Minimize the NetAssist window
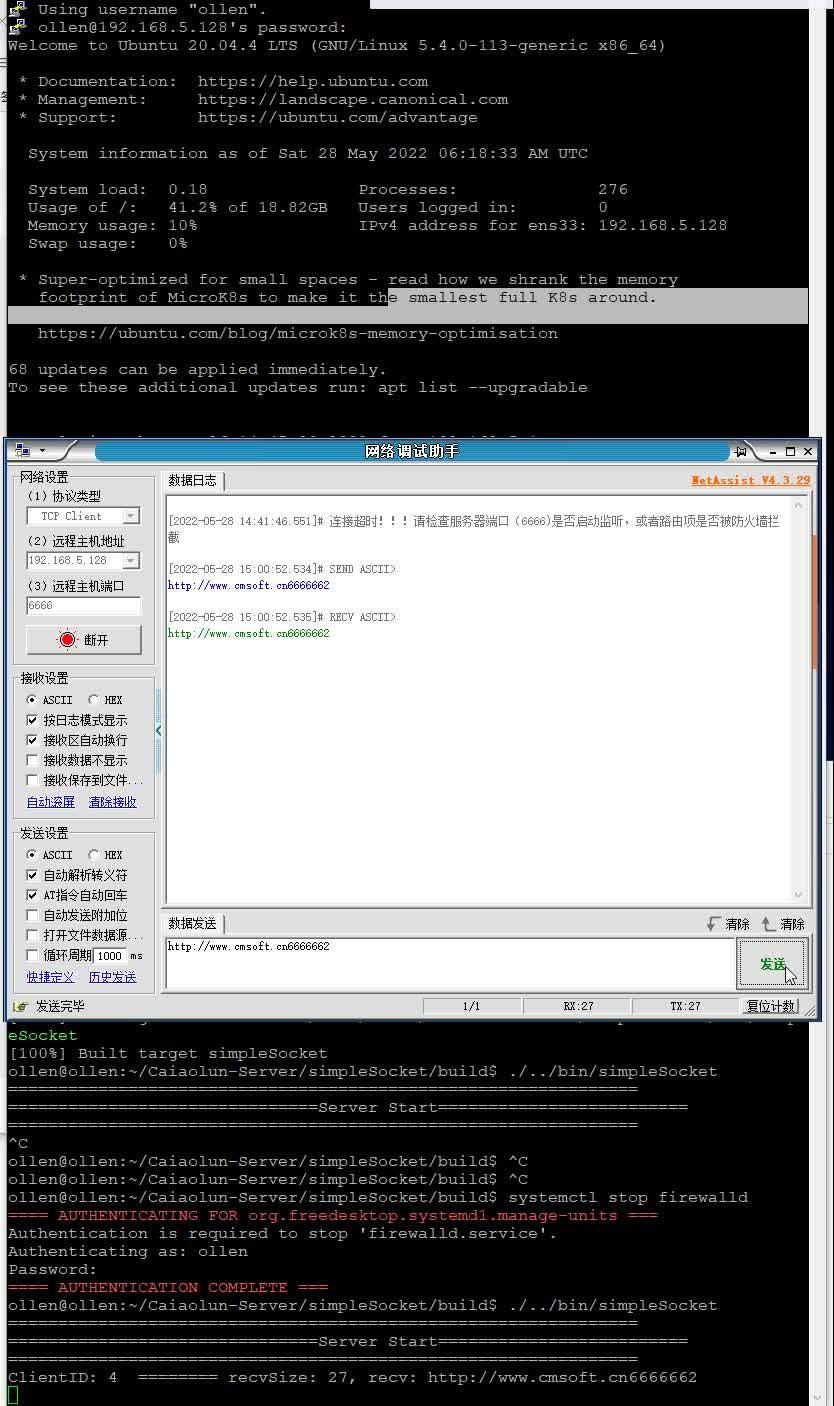Viewport: 834px width, 1406px height. (x=775, y=451)
